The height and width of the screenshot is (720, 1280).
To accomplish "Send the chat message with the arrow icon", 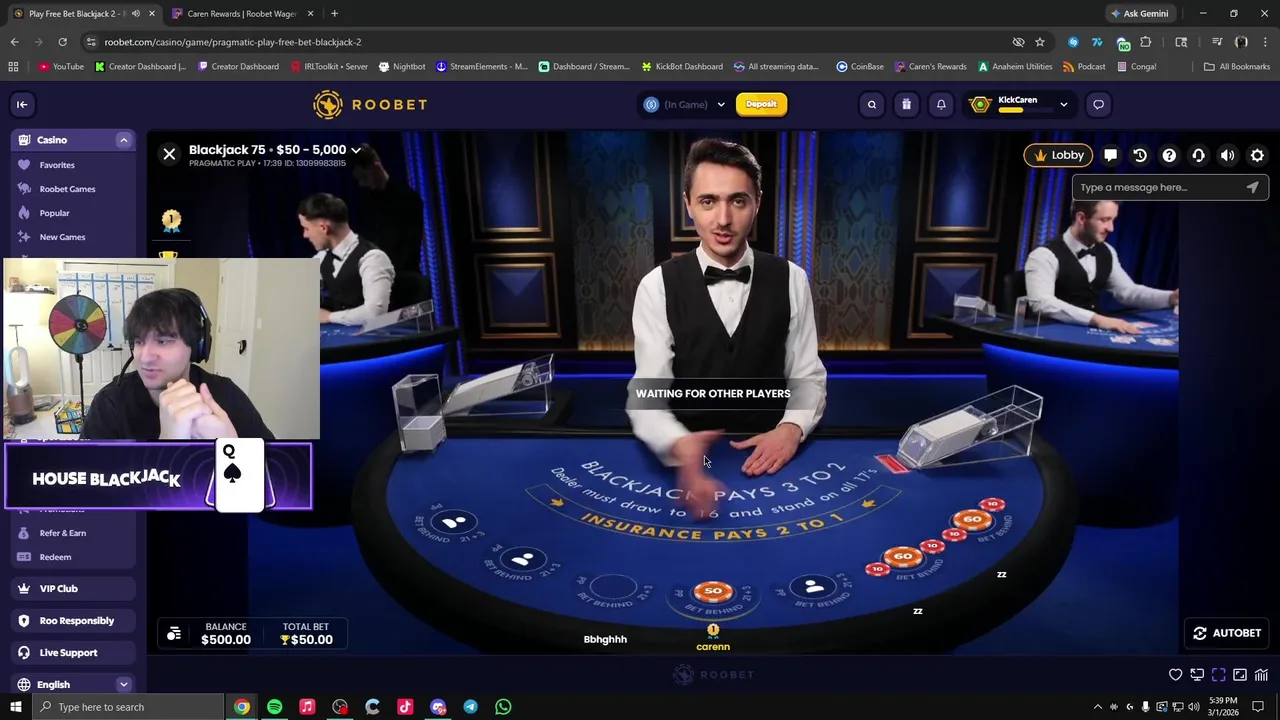I will point(1252,187).
